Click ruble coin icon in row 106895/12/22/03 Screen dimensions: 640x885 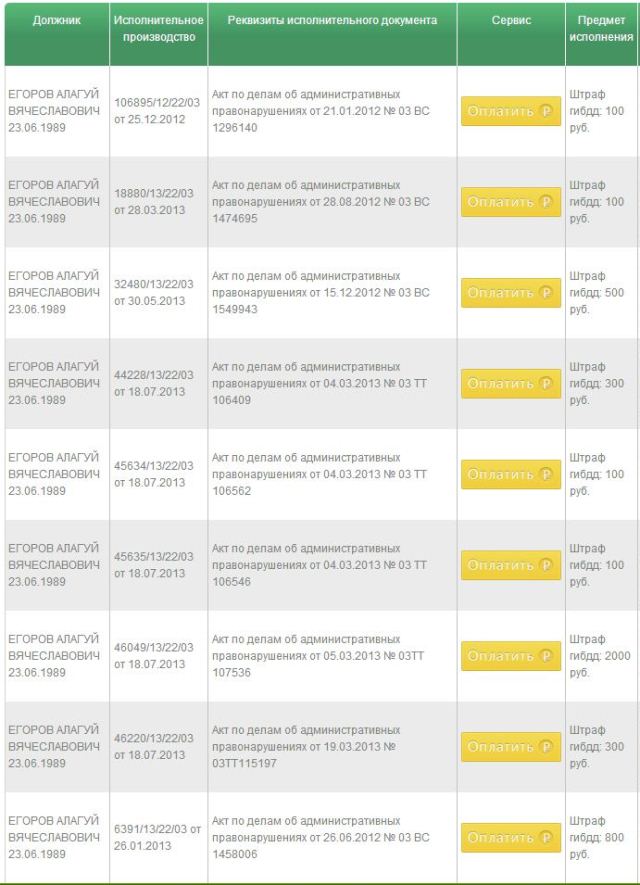point(545,111)
